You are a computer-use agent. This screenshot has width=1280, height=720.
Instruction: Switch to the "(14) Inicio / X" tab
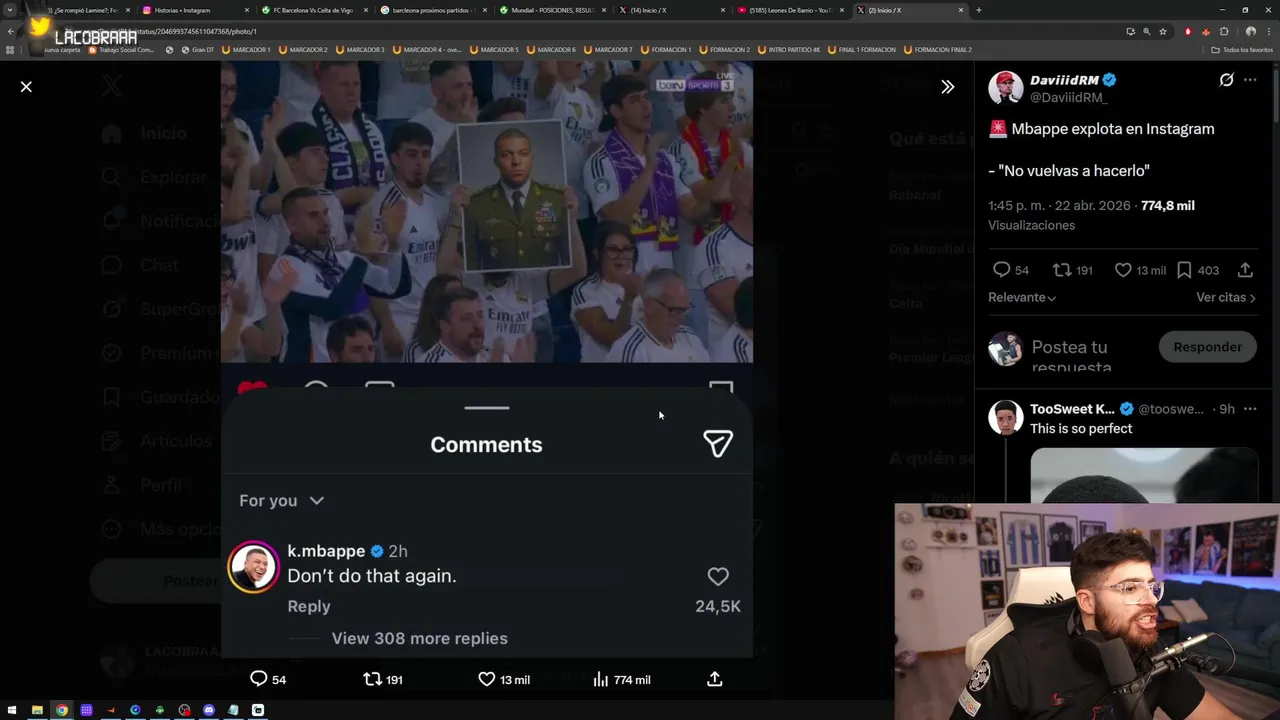[x=671, y=10]
